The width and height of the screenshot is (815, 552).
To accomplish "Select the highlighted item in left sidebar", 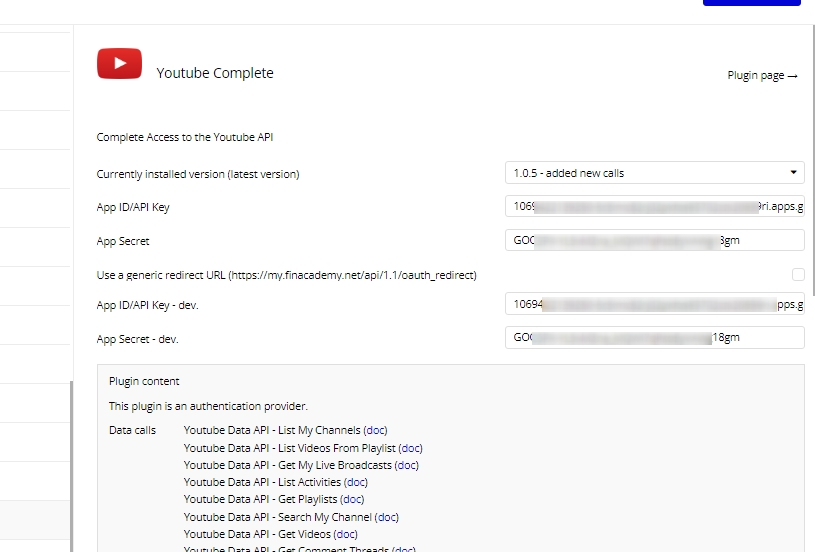I will tap(36, 519).
